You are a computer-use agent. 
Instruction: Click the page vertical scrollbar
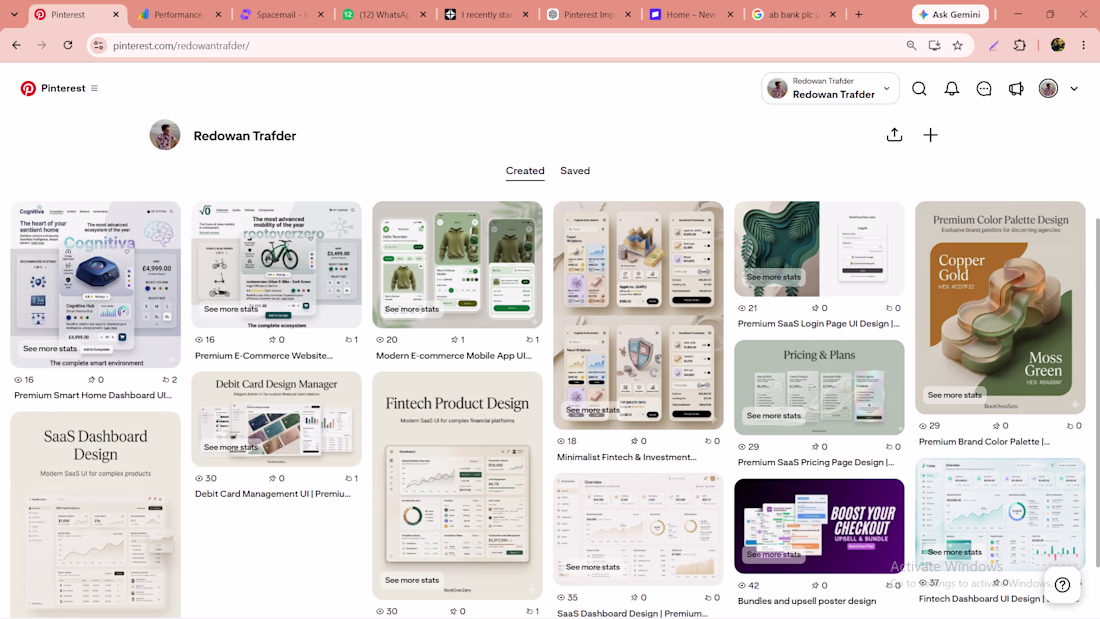[1096, 393]
